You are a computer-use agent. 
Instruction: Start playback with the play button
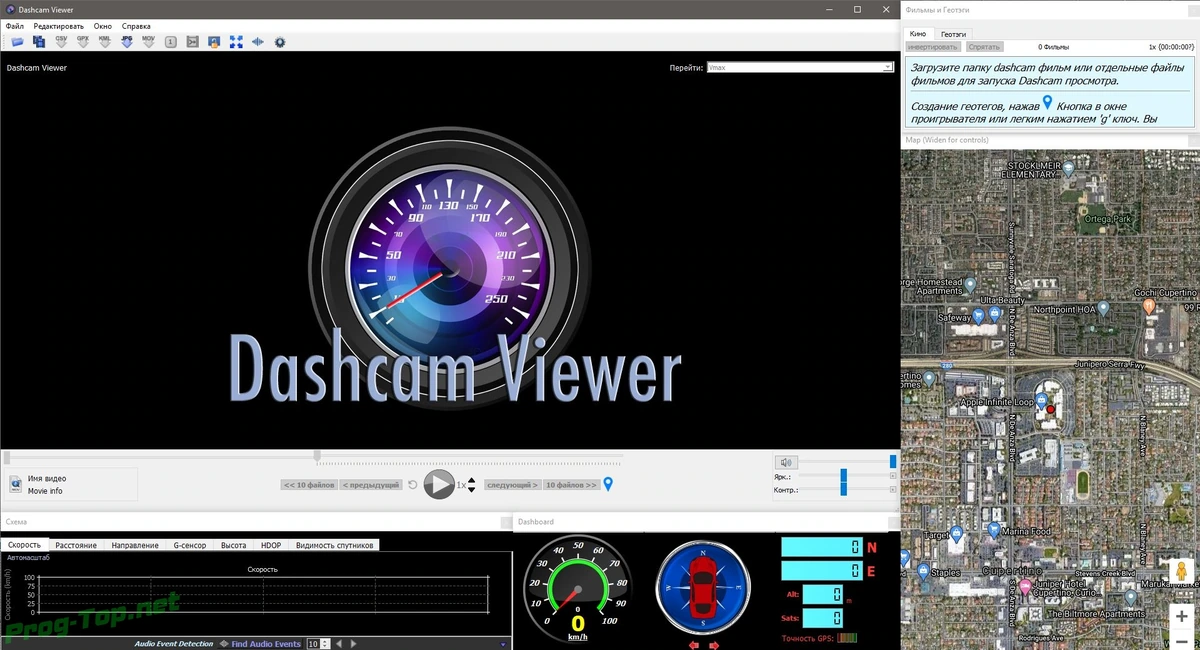pyautogui.click(x=439, y=485)
